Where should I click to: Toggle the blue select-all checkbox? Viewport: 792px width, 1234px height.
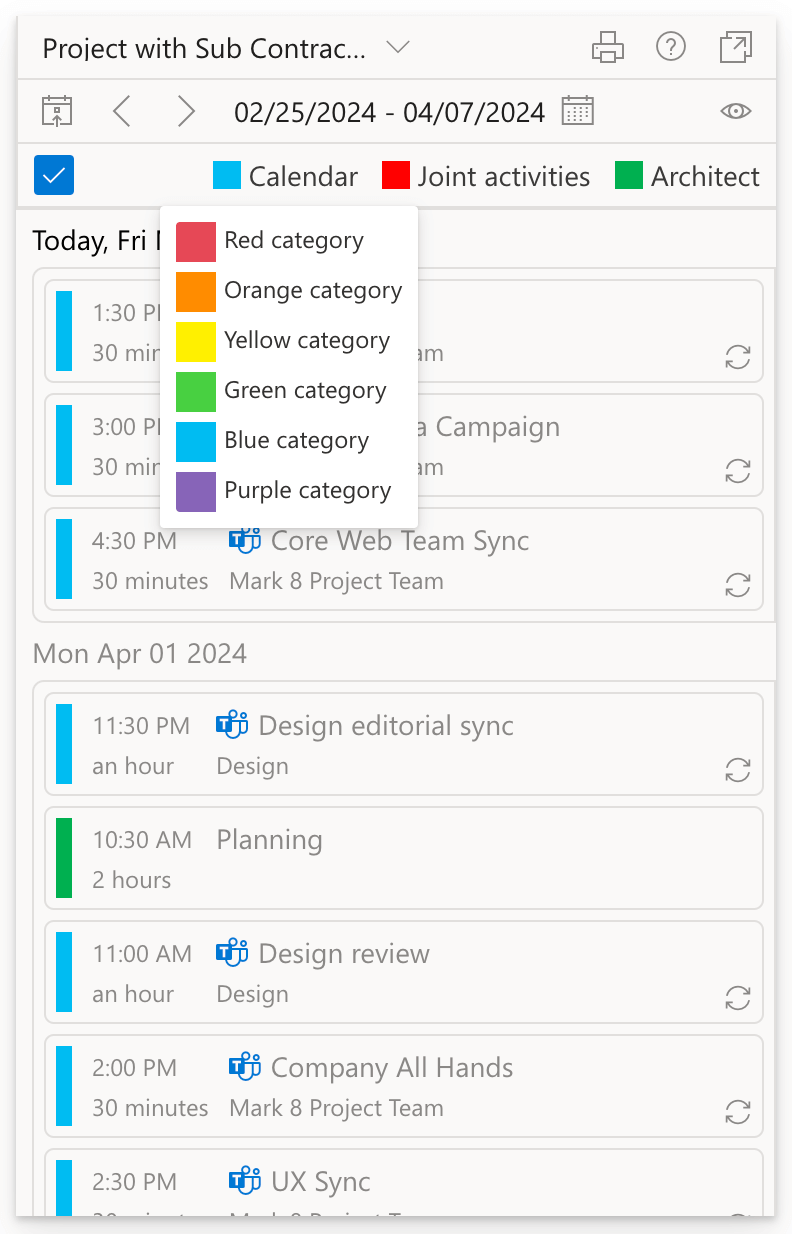(x=53, y=174)
